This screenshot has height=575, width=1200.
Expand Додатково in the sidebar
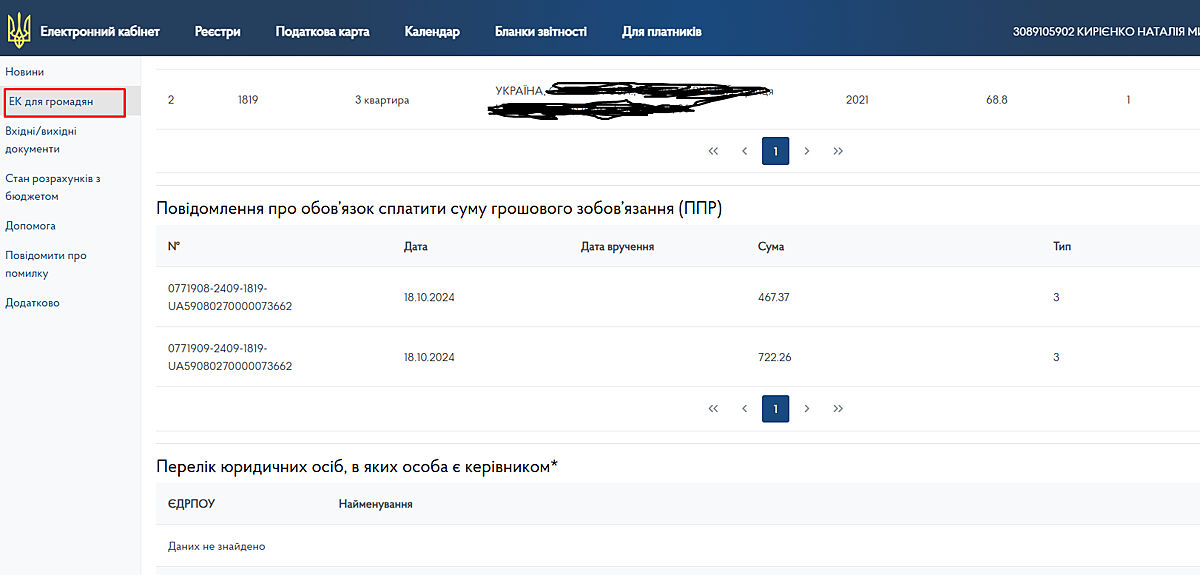[x=32, y=303]
